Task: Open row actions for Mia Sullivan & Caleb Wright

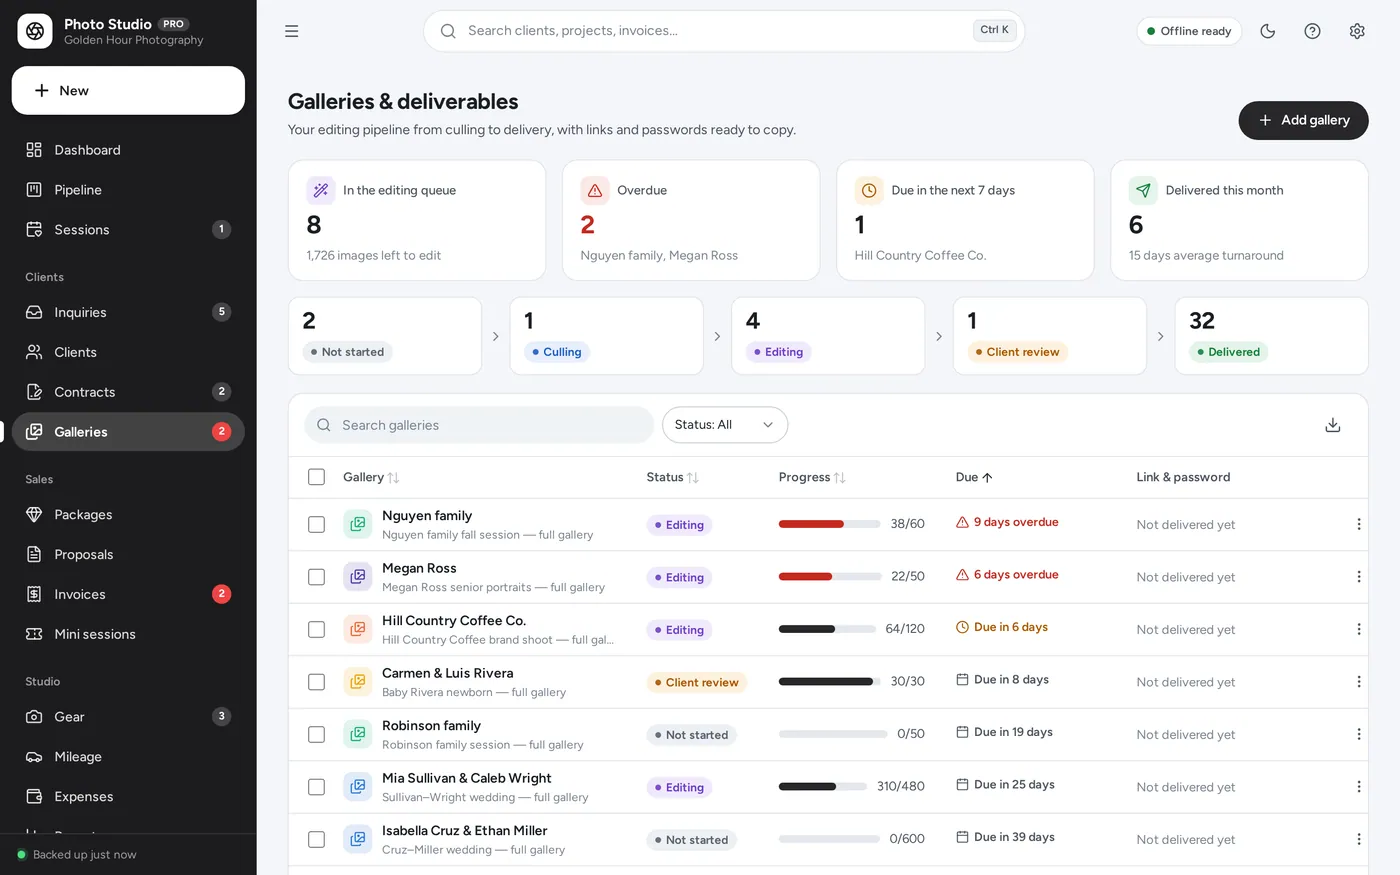Action: [1358, 787]
